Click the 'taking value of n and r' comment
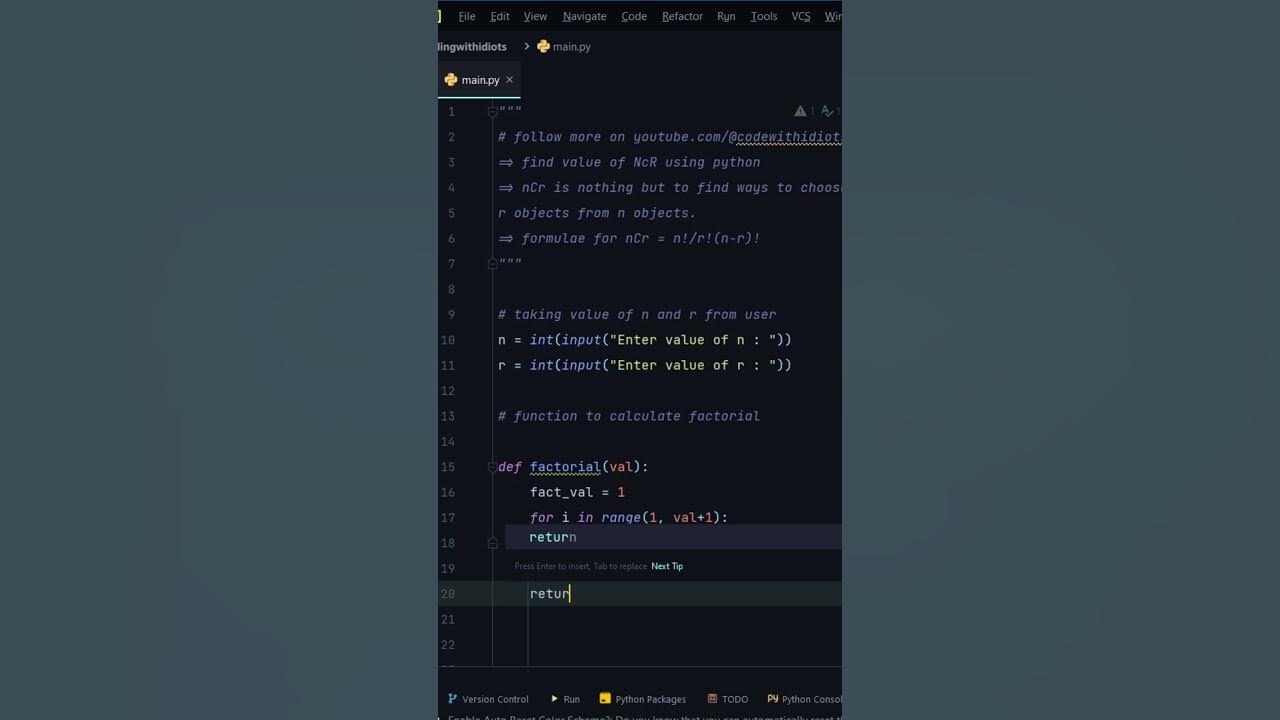This screenshot has width=1280, height=720. [637, 314]
